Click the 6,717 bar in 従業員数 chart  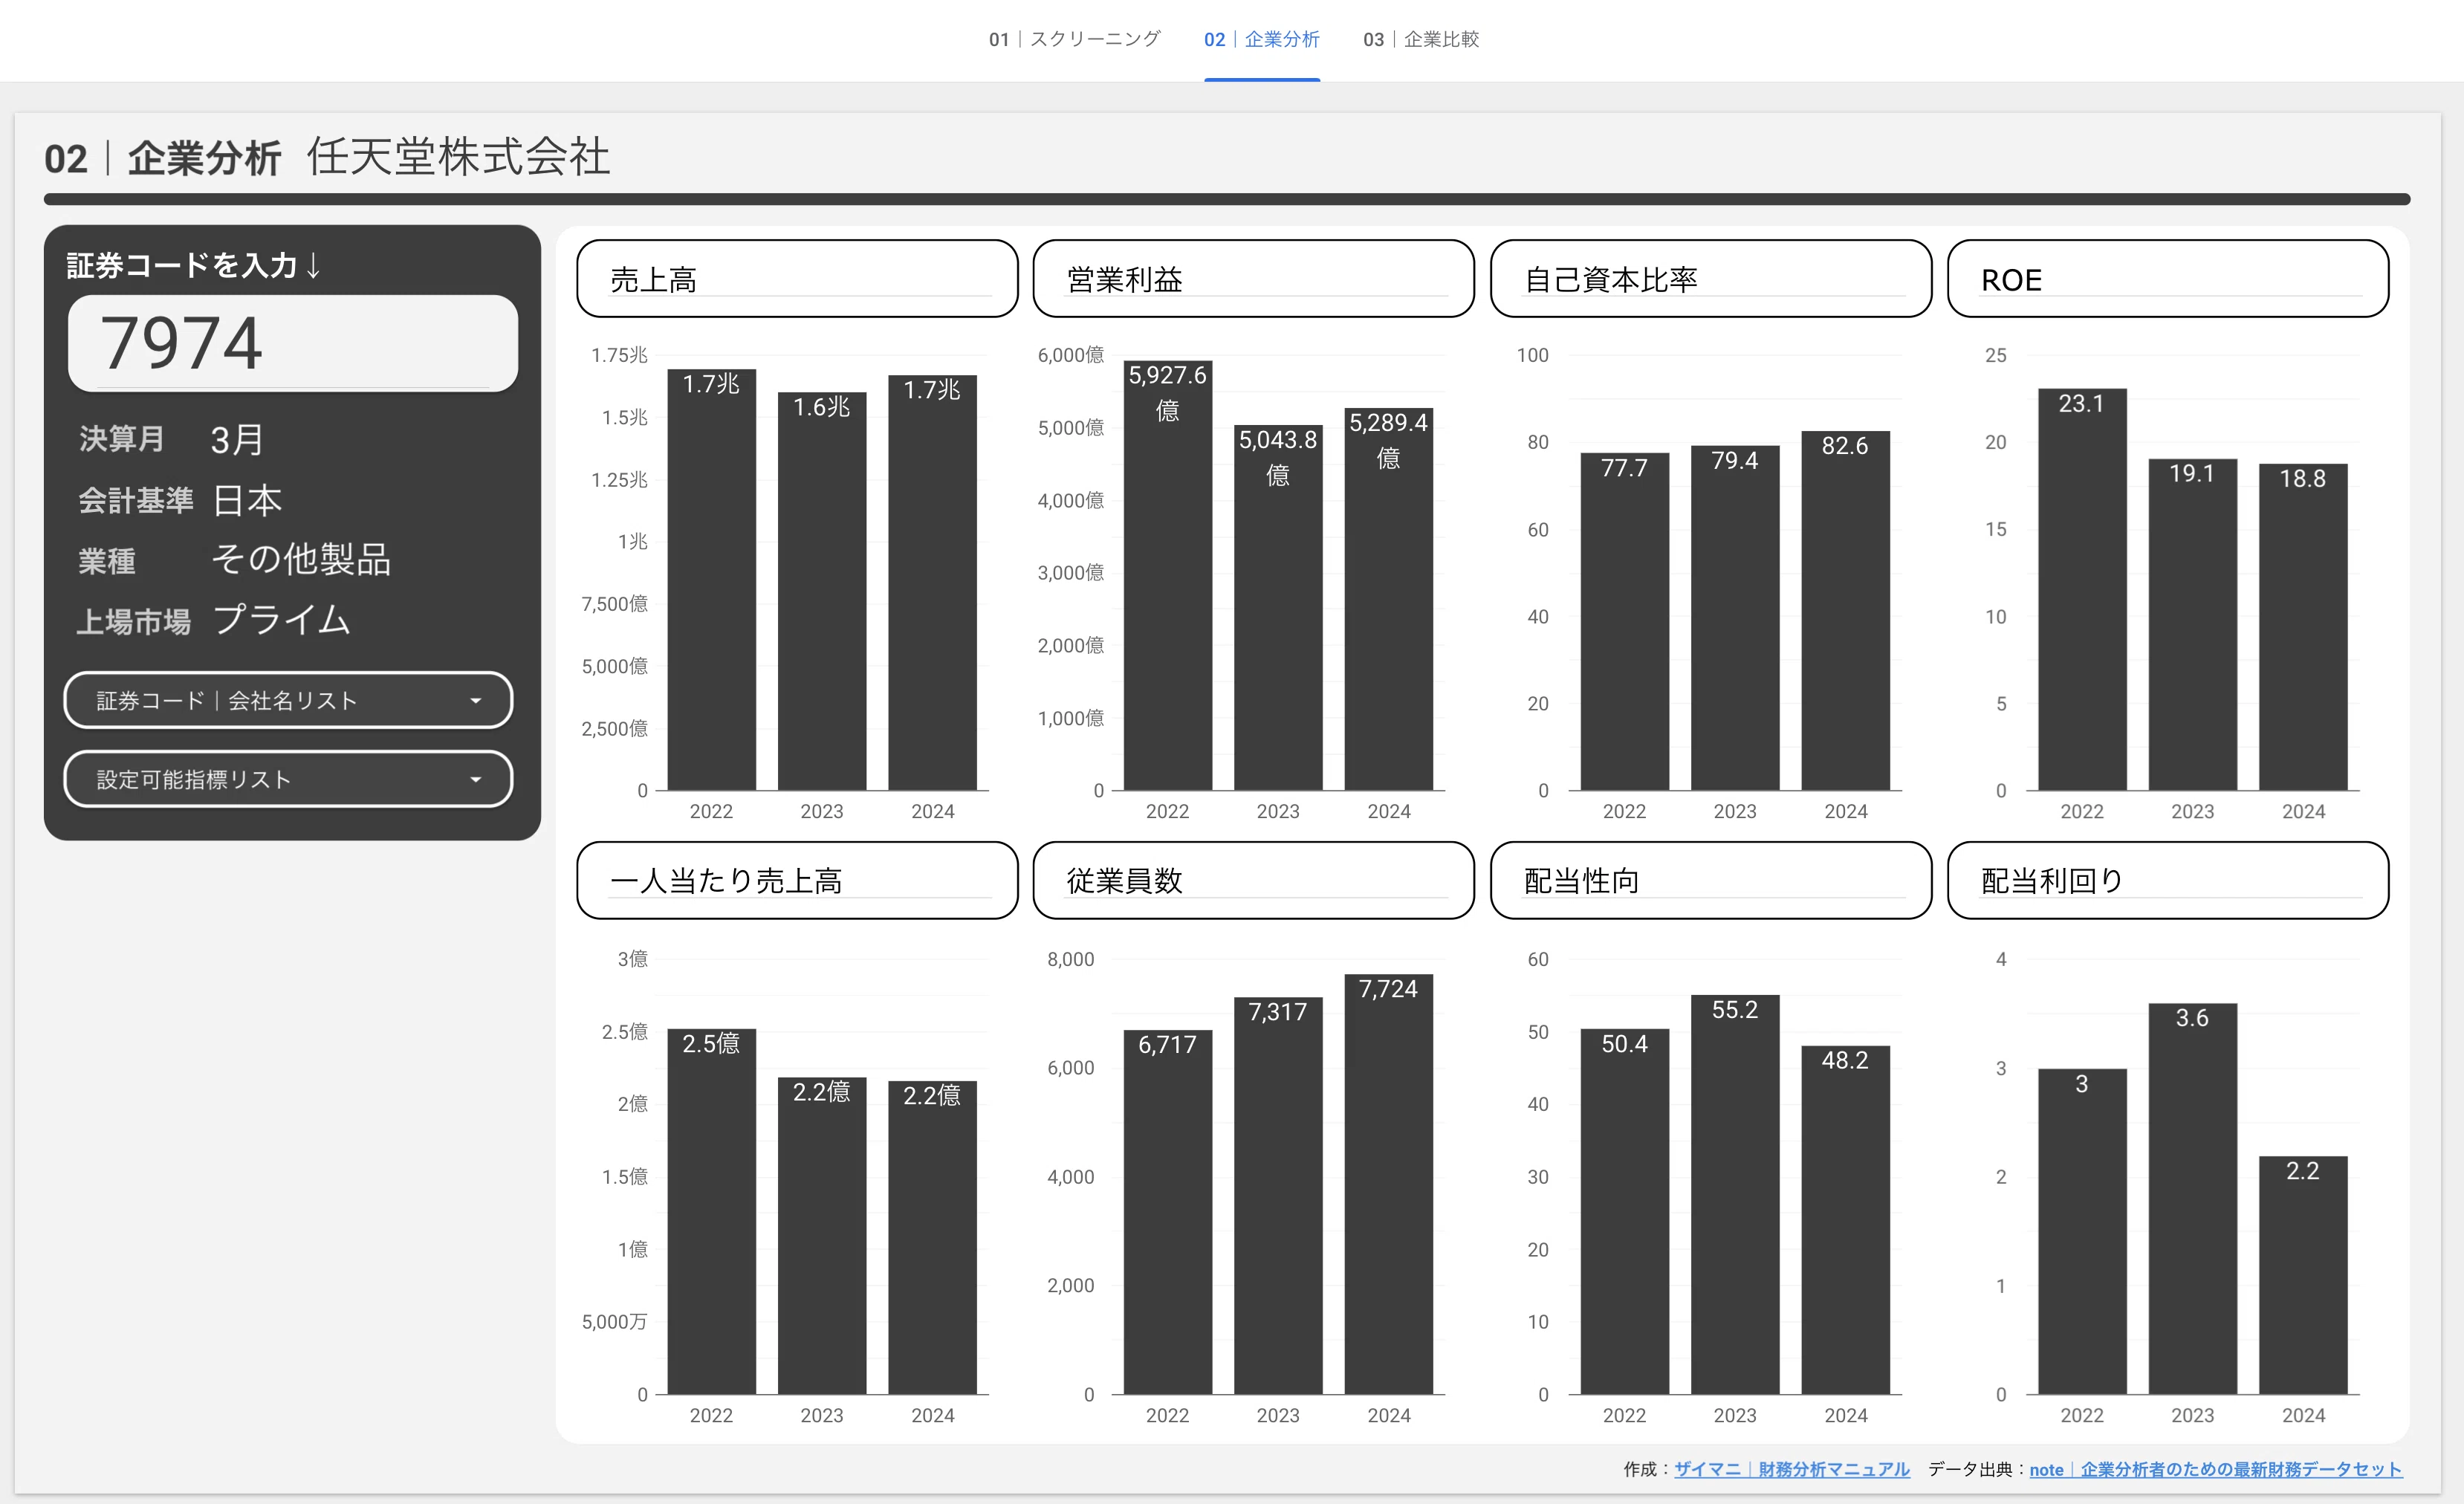[x=1168, y=1212]
